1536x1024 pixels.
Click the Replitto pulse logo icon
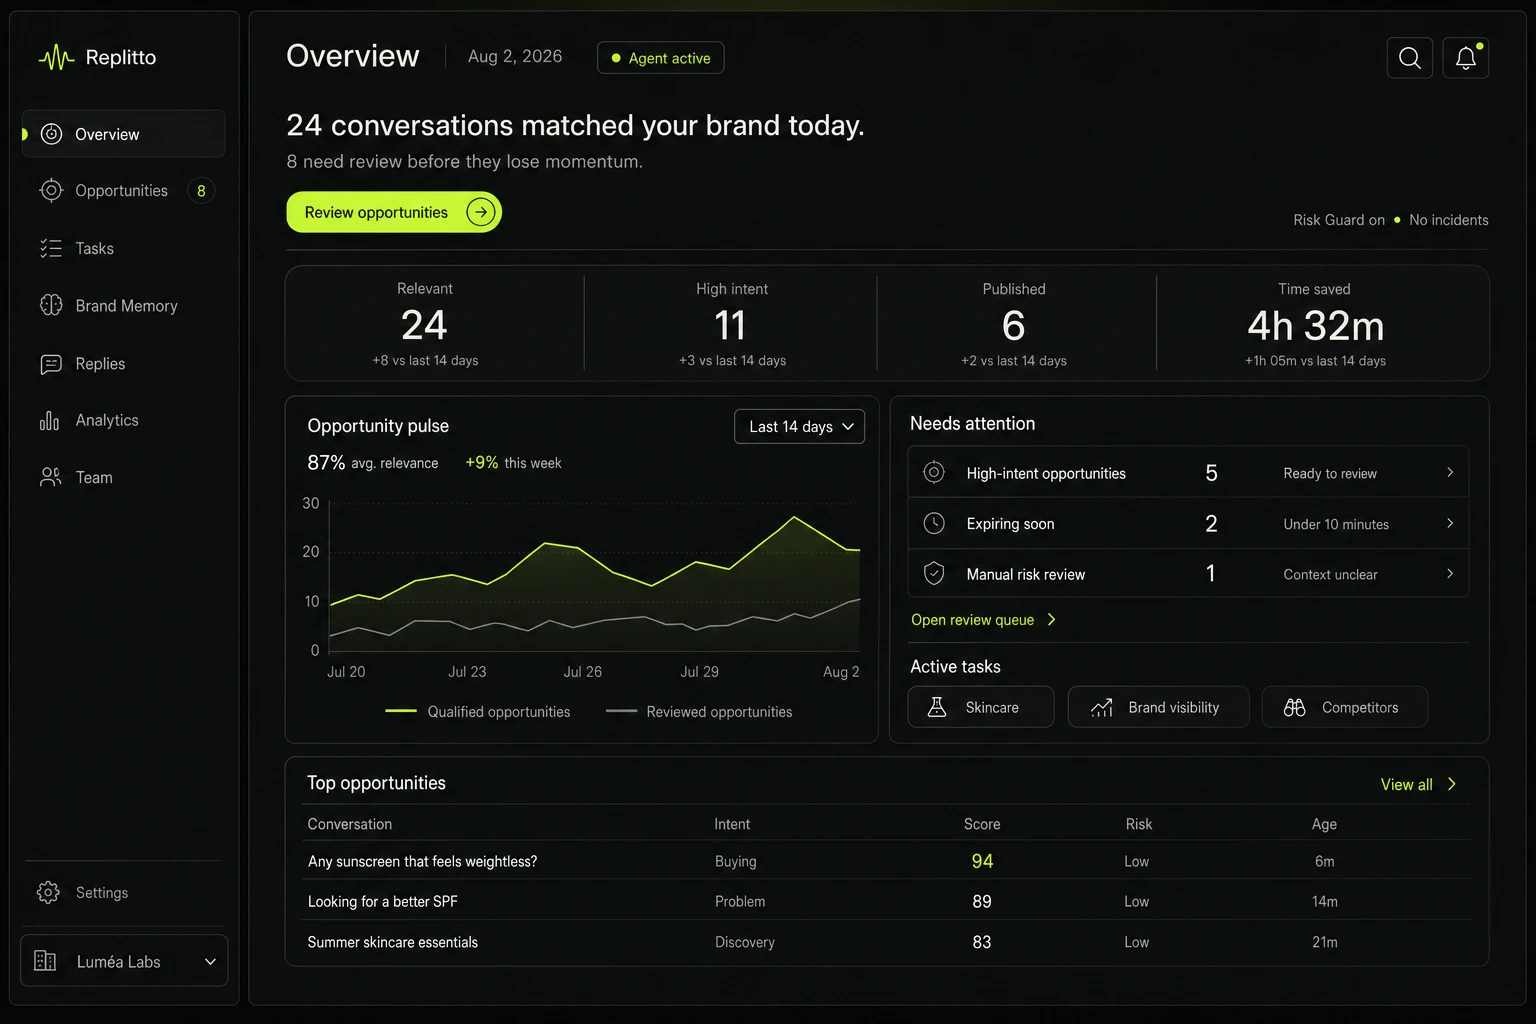(56, 58)
